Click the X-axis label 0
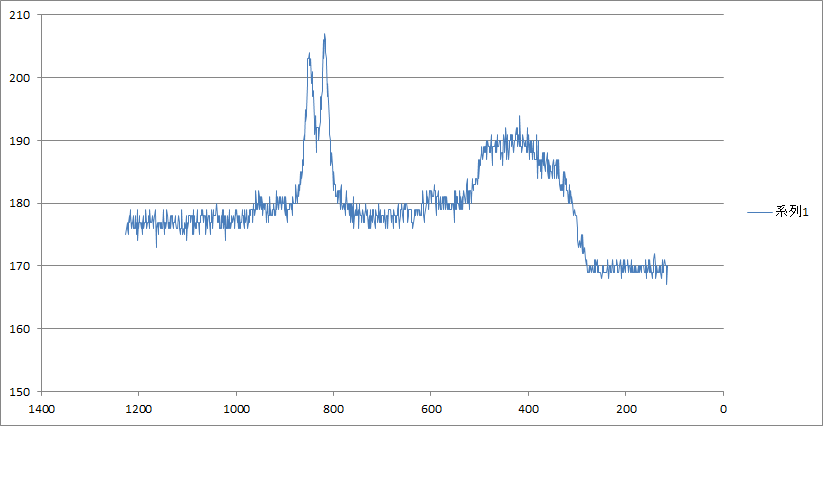 pos(723,409)
